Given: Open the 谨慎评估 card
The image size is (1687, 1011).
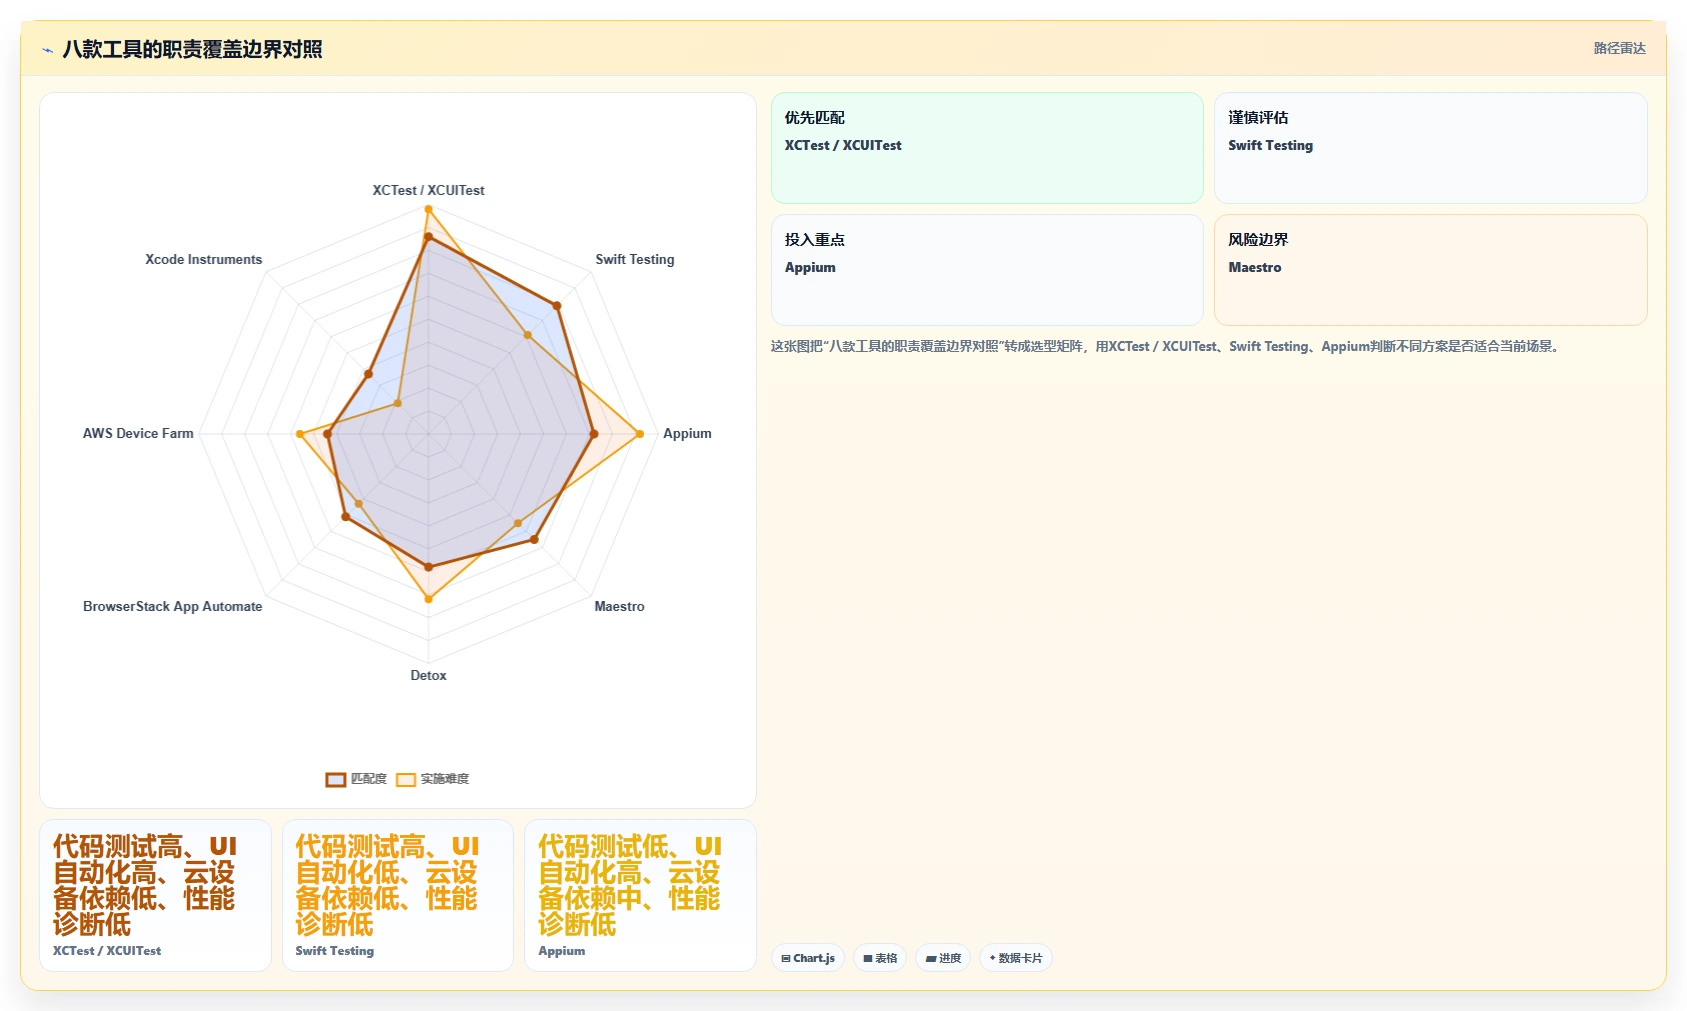Looking at the screenshot, I should 1430,148.
